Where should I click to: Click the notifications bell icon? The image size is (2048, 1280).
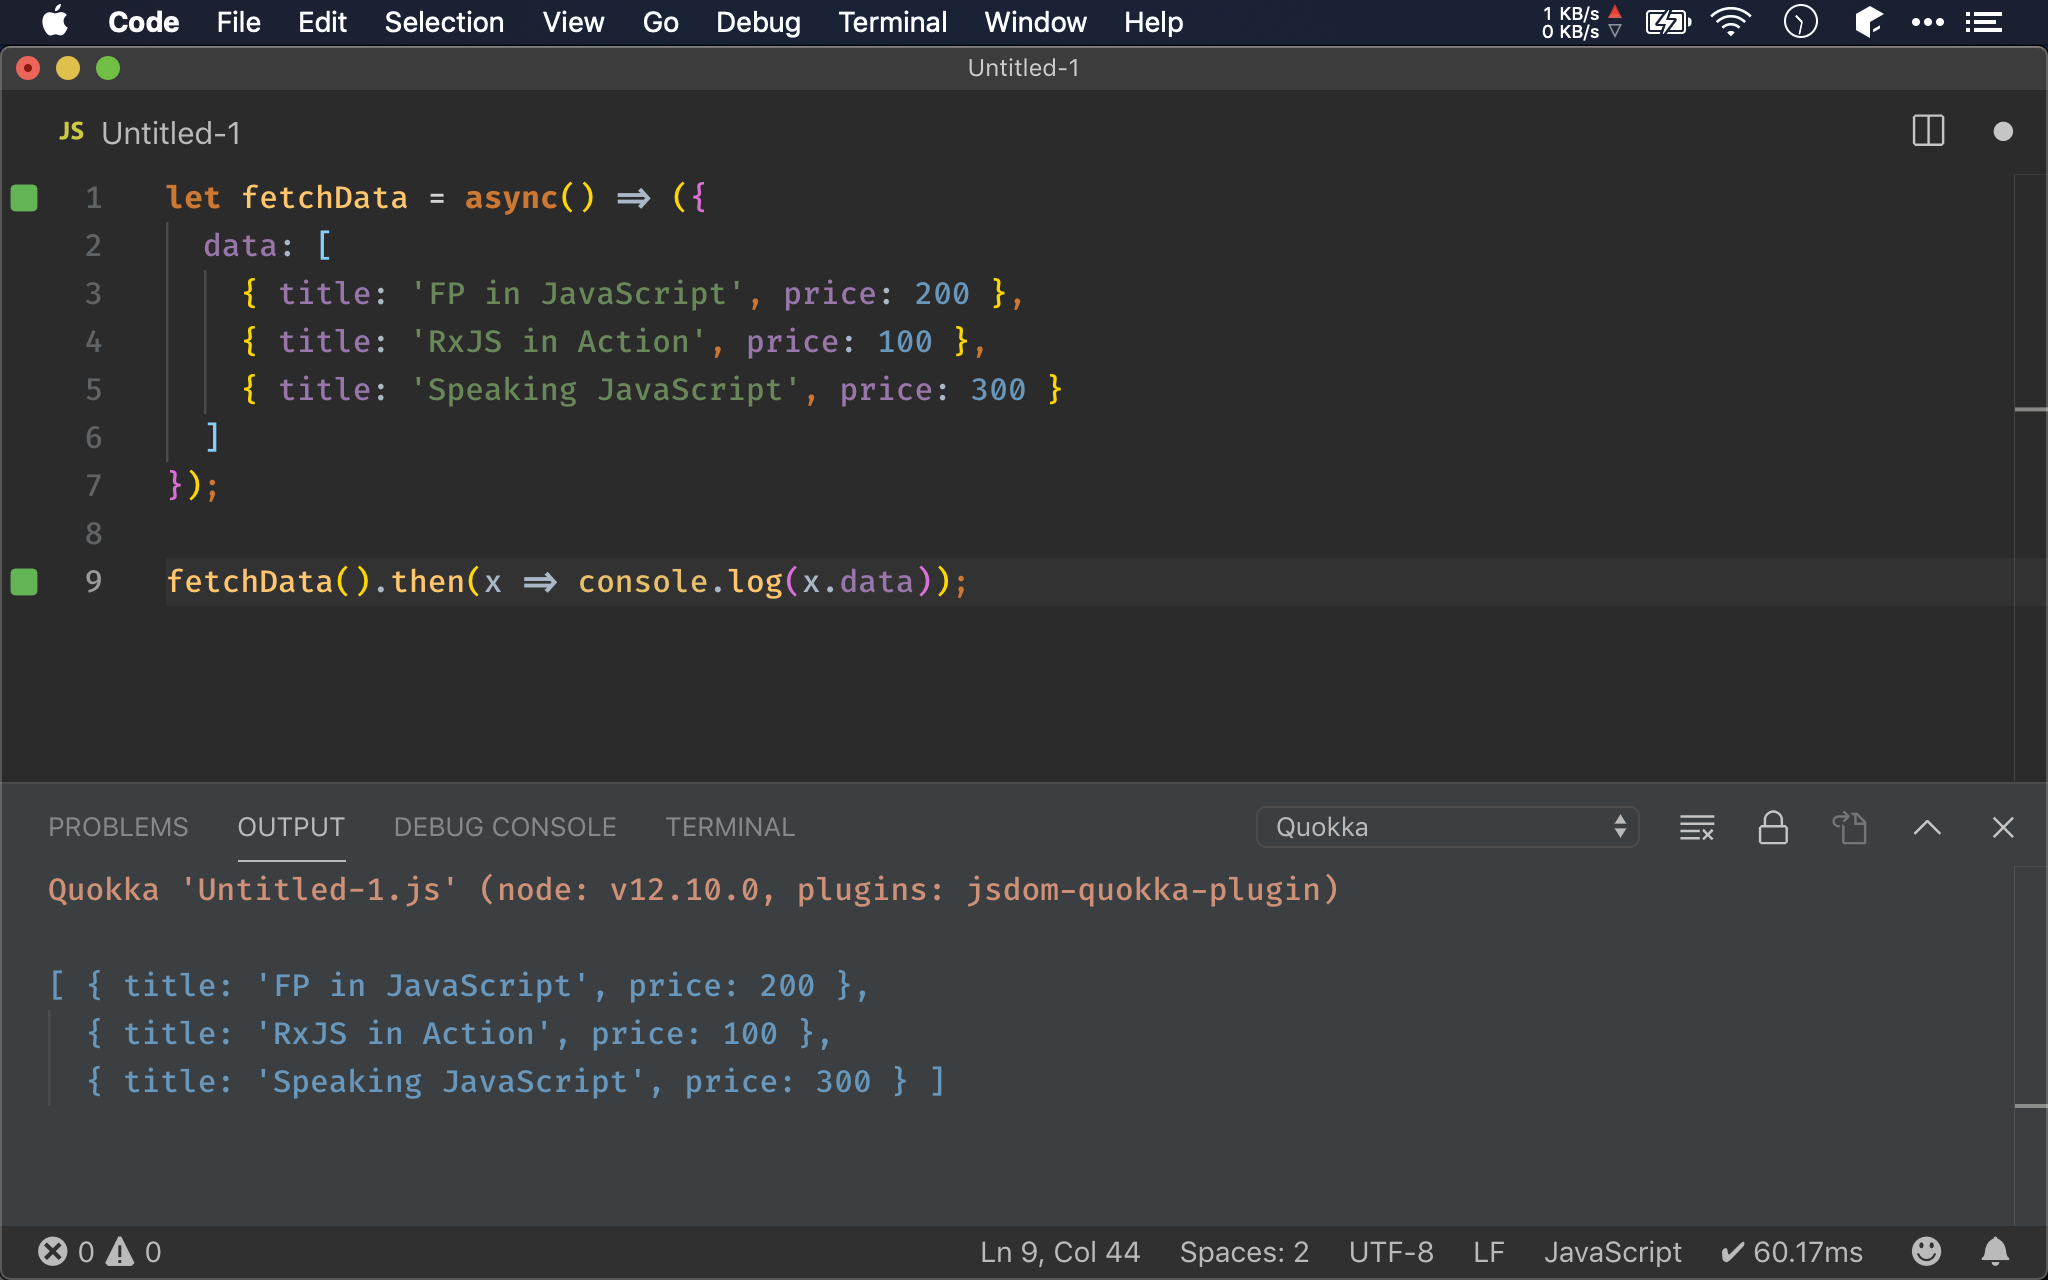(1995, 1252)
